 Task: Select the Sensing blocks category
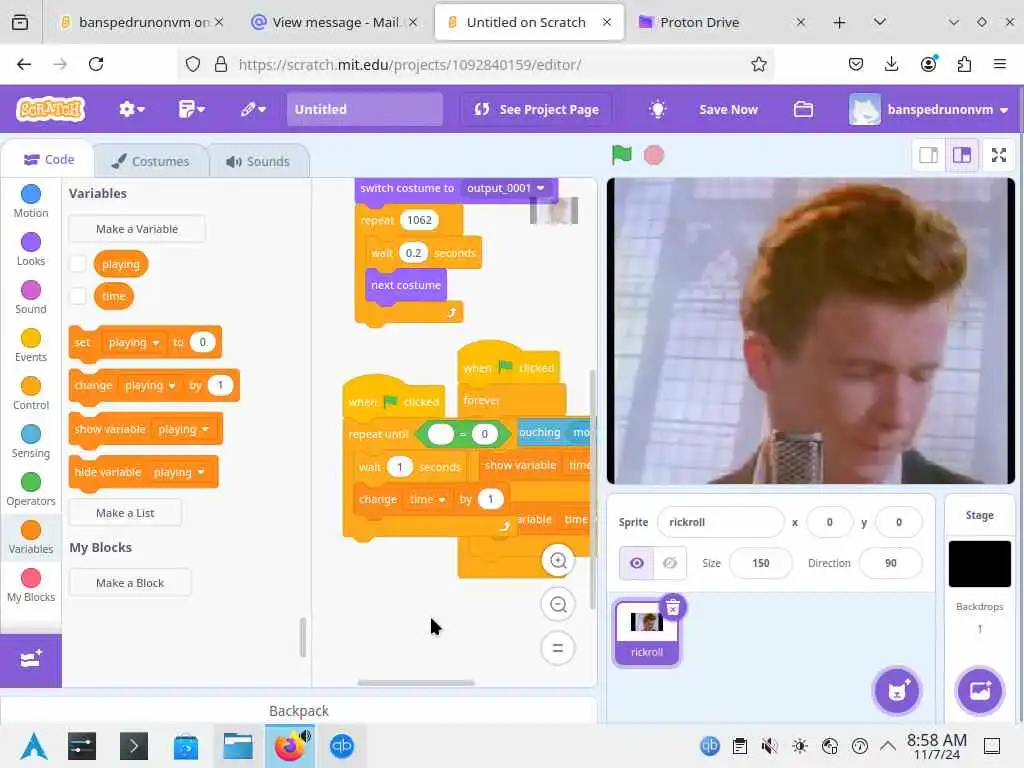(31, 441)
